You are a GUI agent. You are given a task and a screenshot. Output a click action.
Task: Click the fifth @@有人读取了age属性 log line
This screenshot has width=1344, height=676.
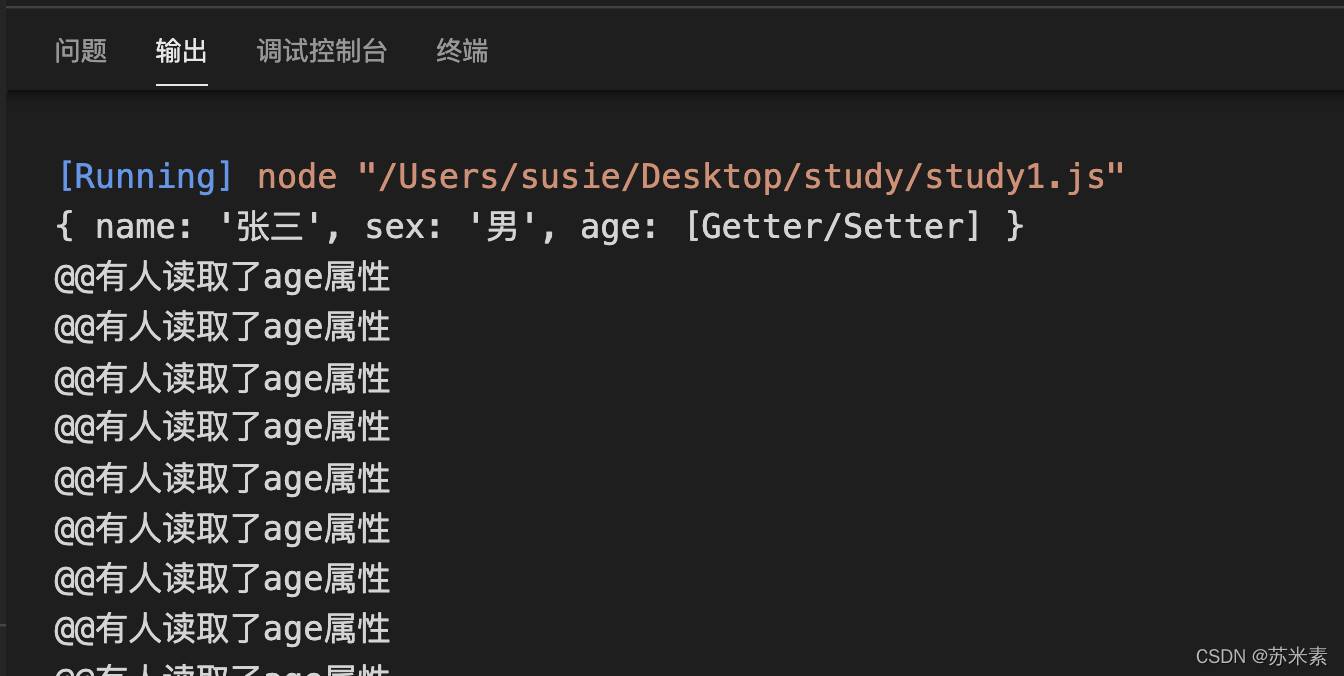pos(222,478)
